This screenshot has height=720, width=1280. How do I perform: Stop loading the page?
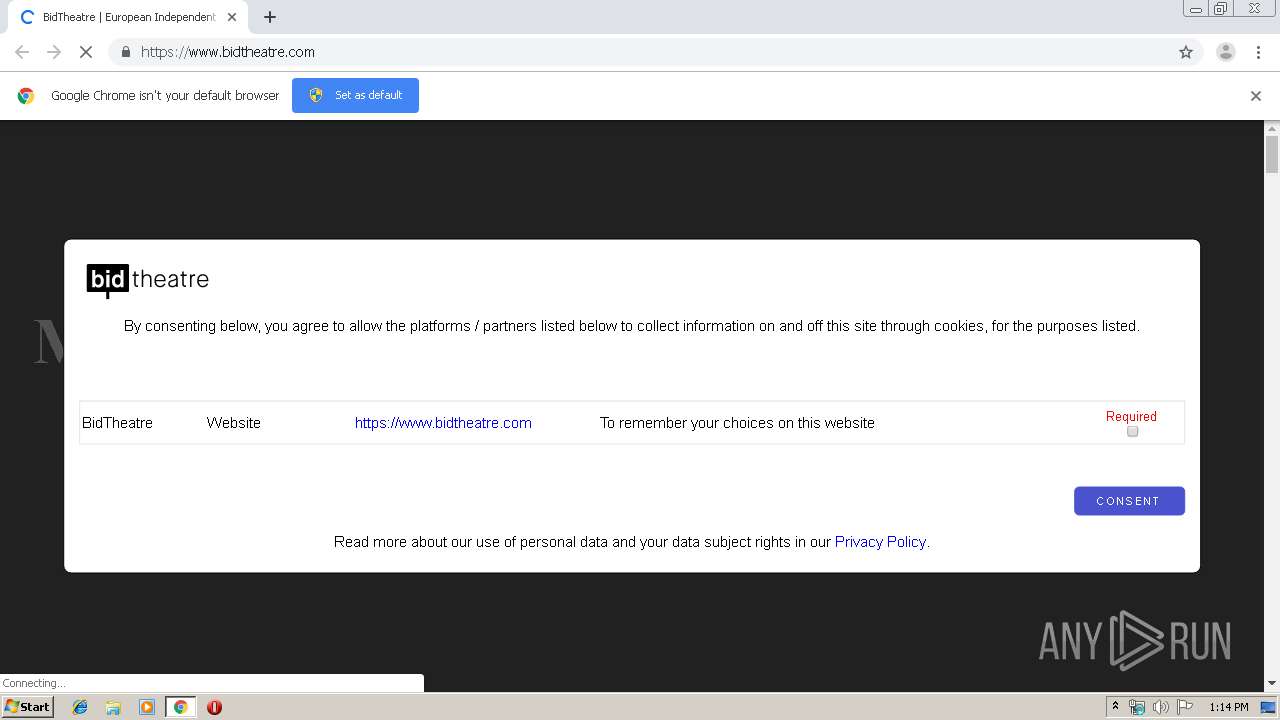(x=86, y=52)
